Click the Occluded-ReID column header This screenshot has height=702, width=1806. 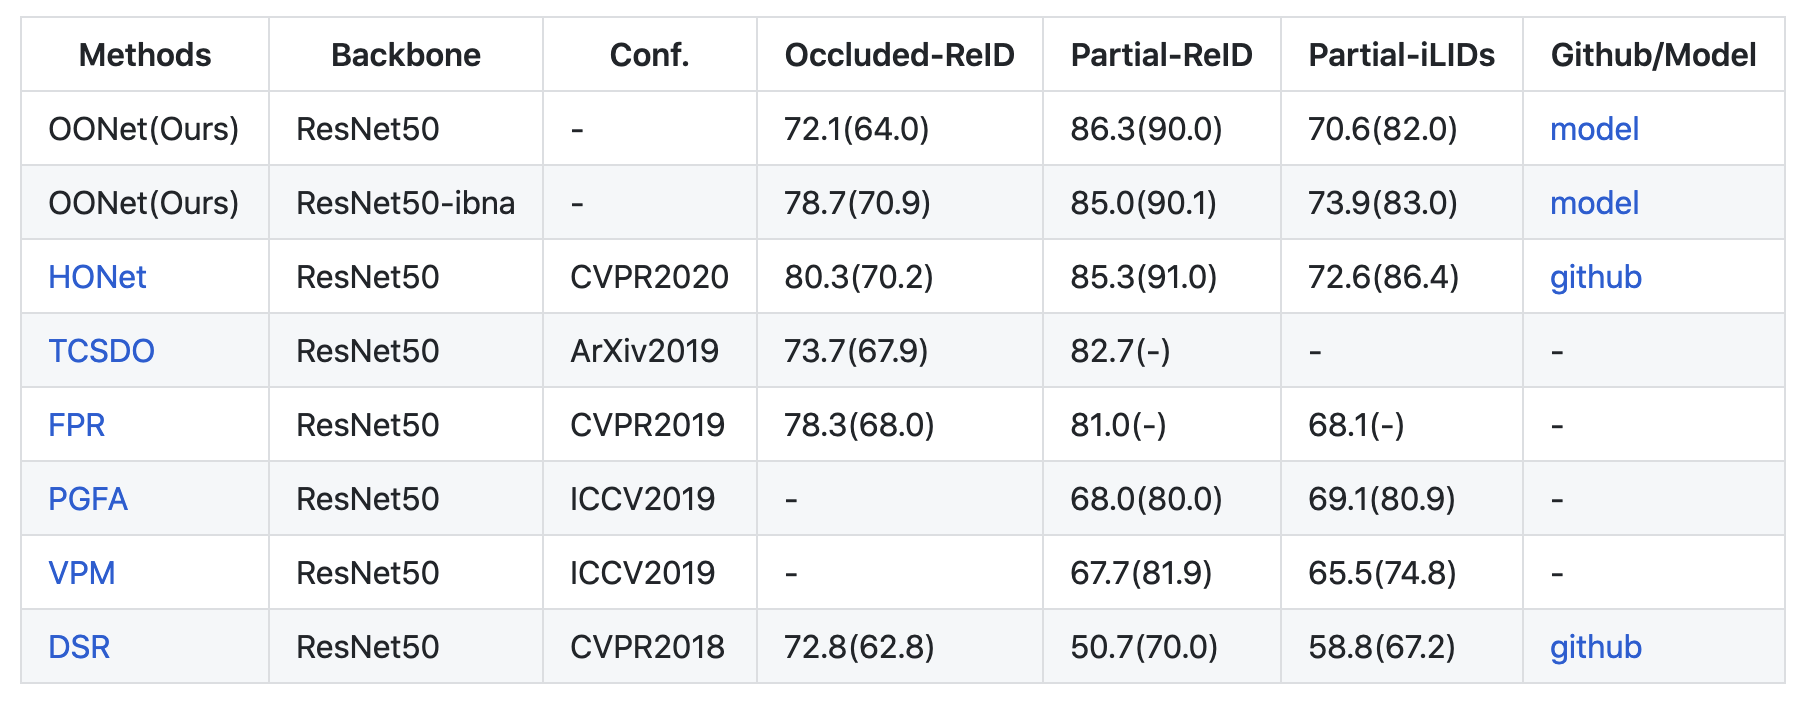tap(899, 55)
